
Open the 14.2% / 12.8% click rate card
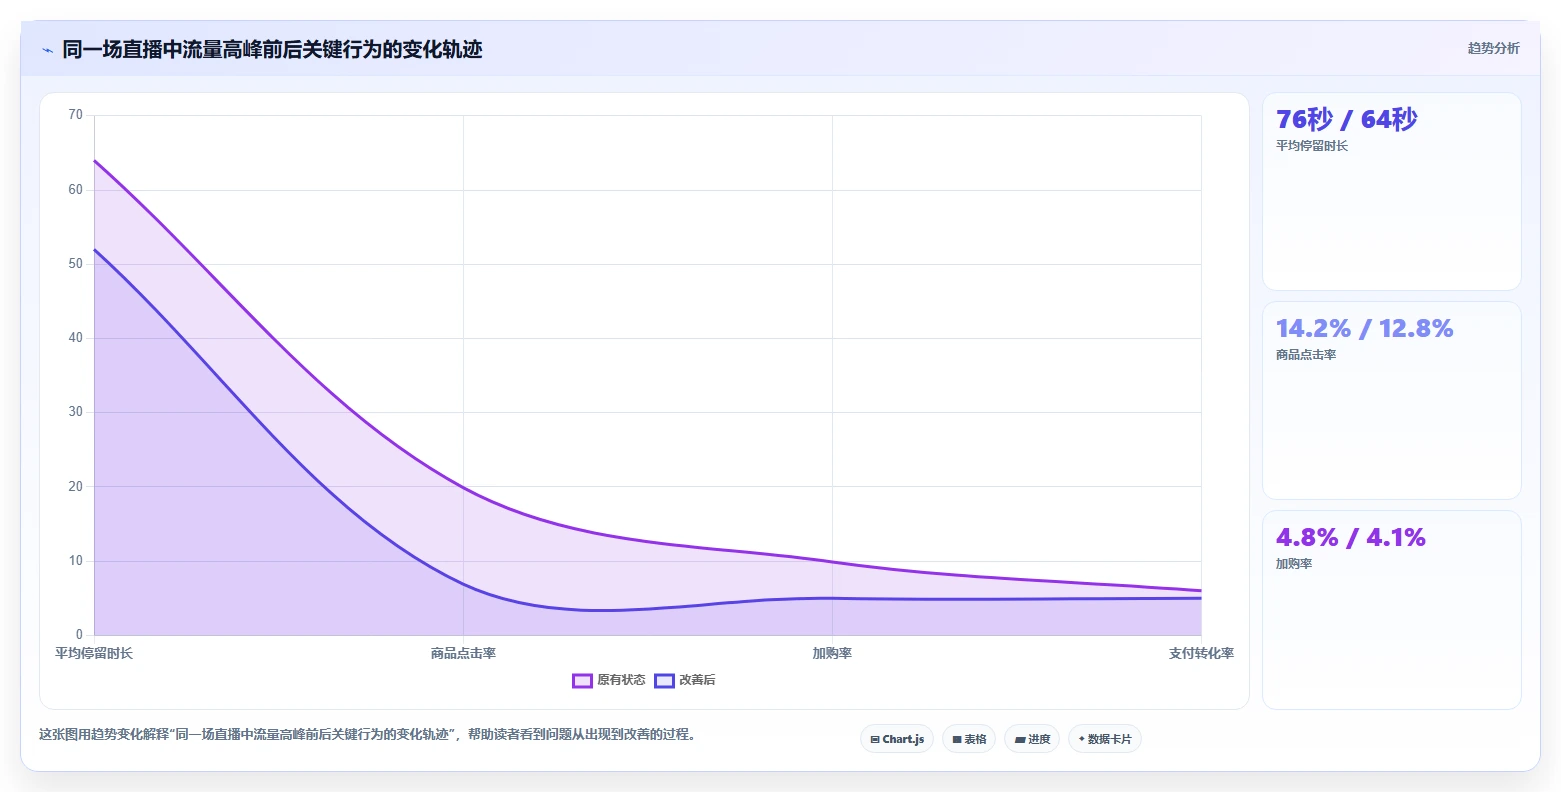pos(1392,401)
